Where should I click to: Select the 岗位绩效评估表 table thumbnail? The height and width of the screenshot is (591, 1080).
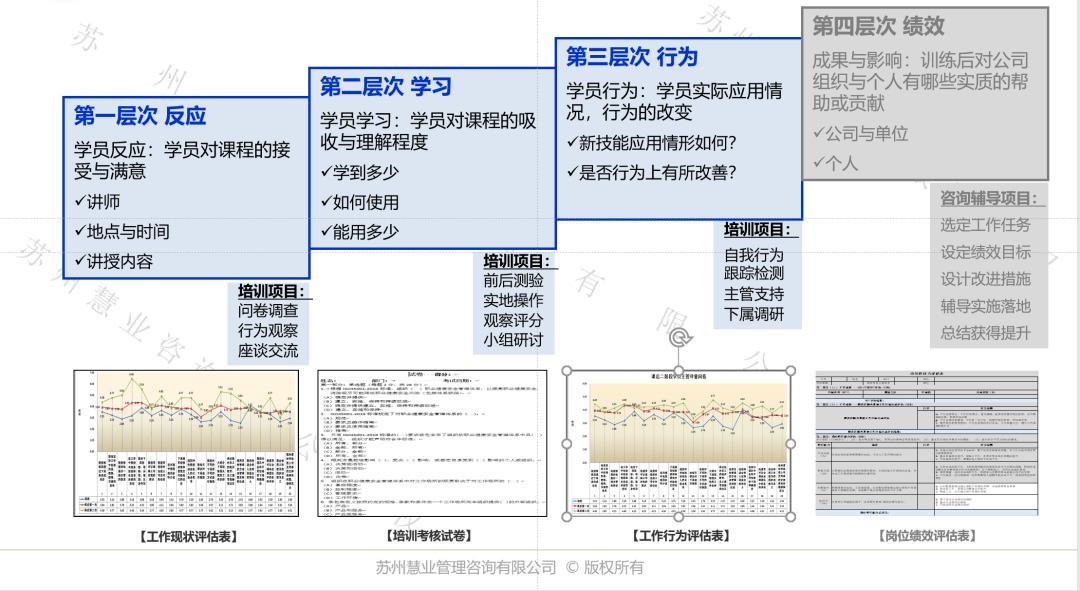tap(927, 445)
